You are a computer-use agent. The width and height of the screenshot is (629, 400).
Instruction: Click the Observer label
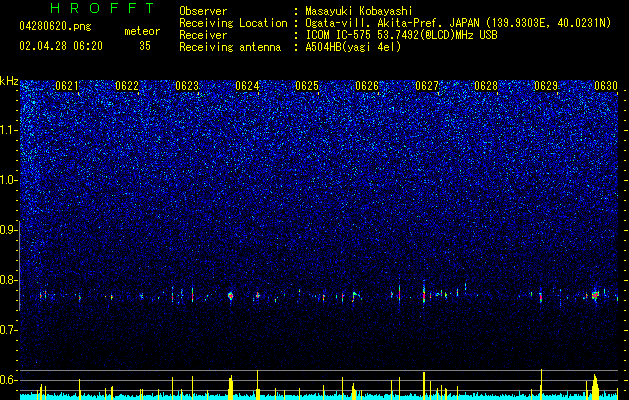203,11
